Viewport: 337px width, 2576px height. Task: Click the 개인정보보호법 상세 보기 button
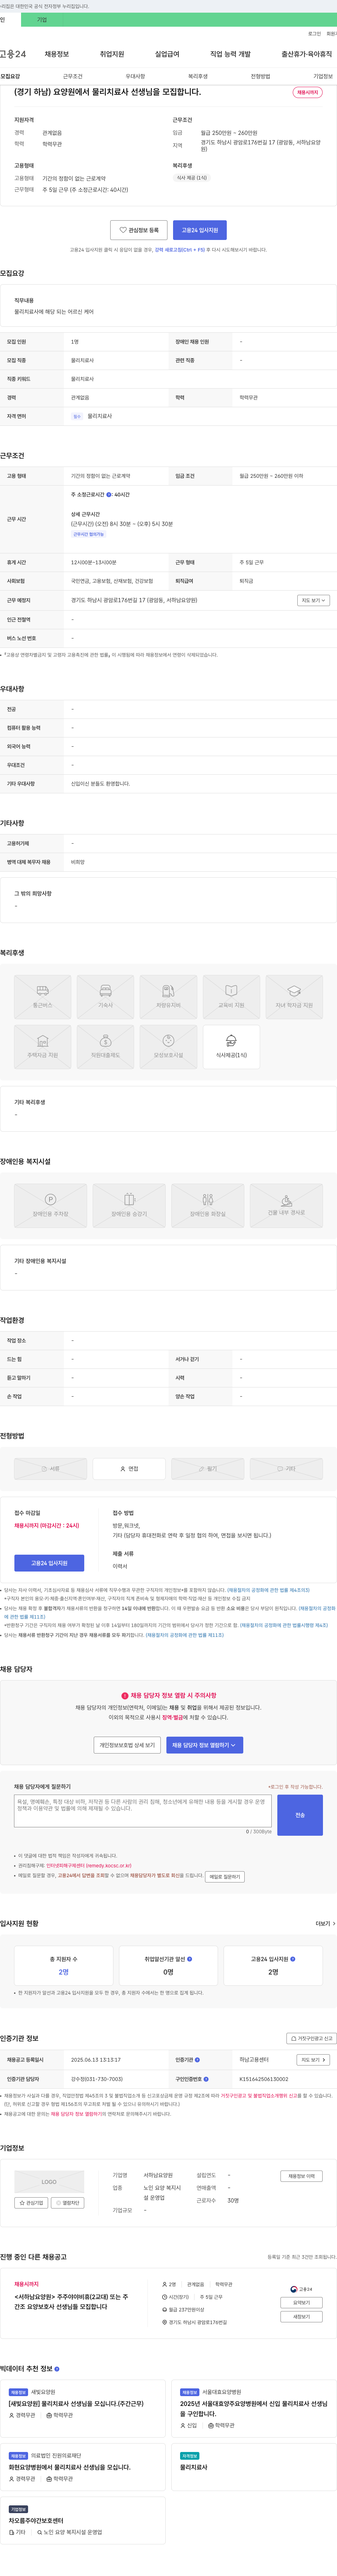coord(127,1745)
